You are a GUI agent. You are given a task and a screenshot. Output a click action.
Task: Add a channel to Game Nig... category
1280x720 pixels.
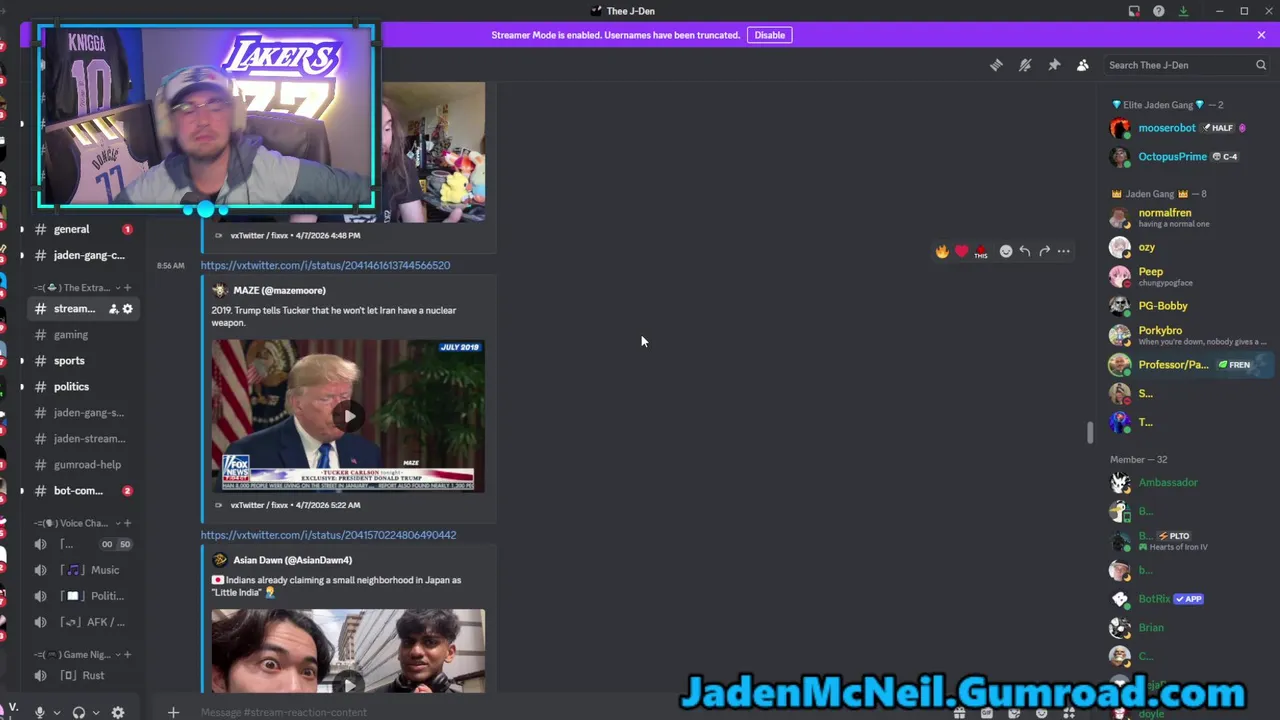pos(127,655)
